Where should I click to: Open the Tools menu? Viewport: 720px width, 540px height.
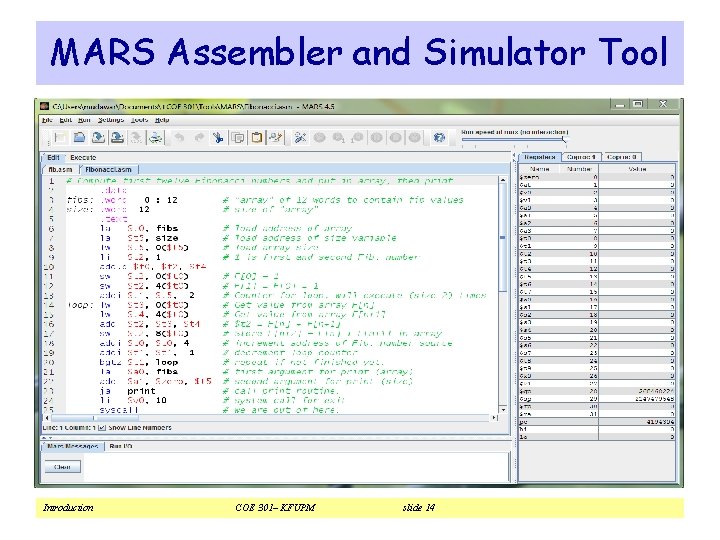click(140, 120)
